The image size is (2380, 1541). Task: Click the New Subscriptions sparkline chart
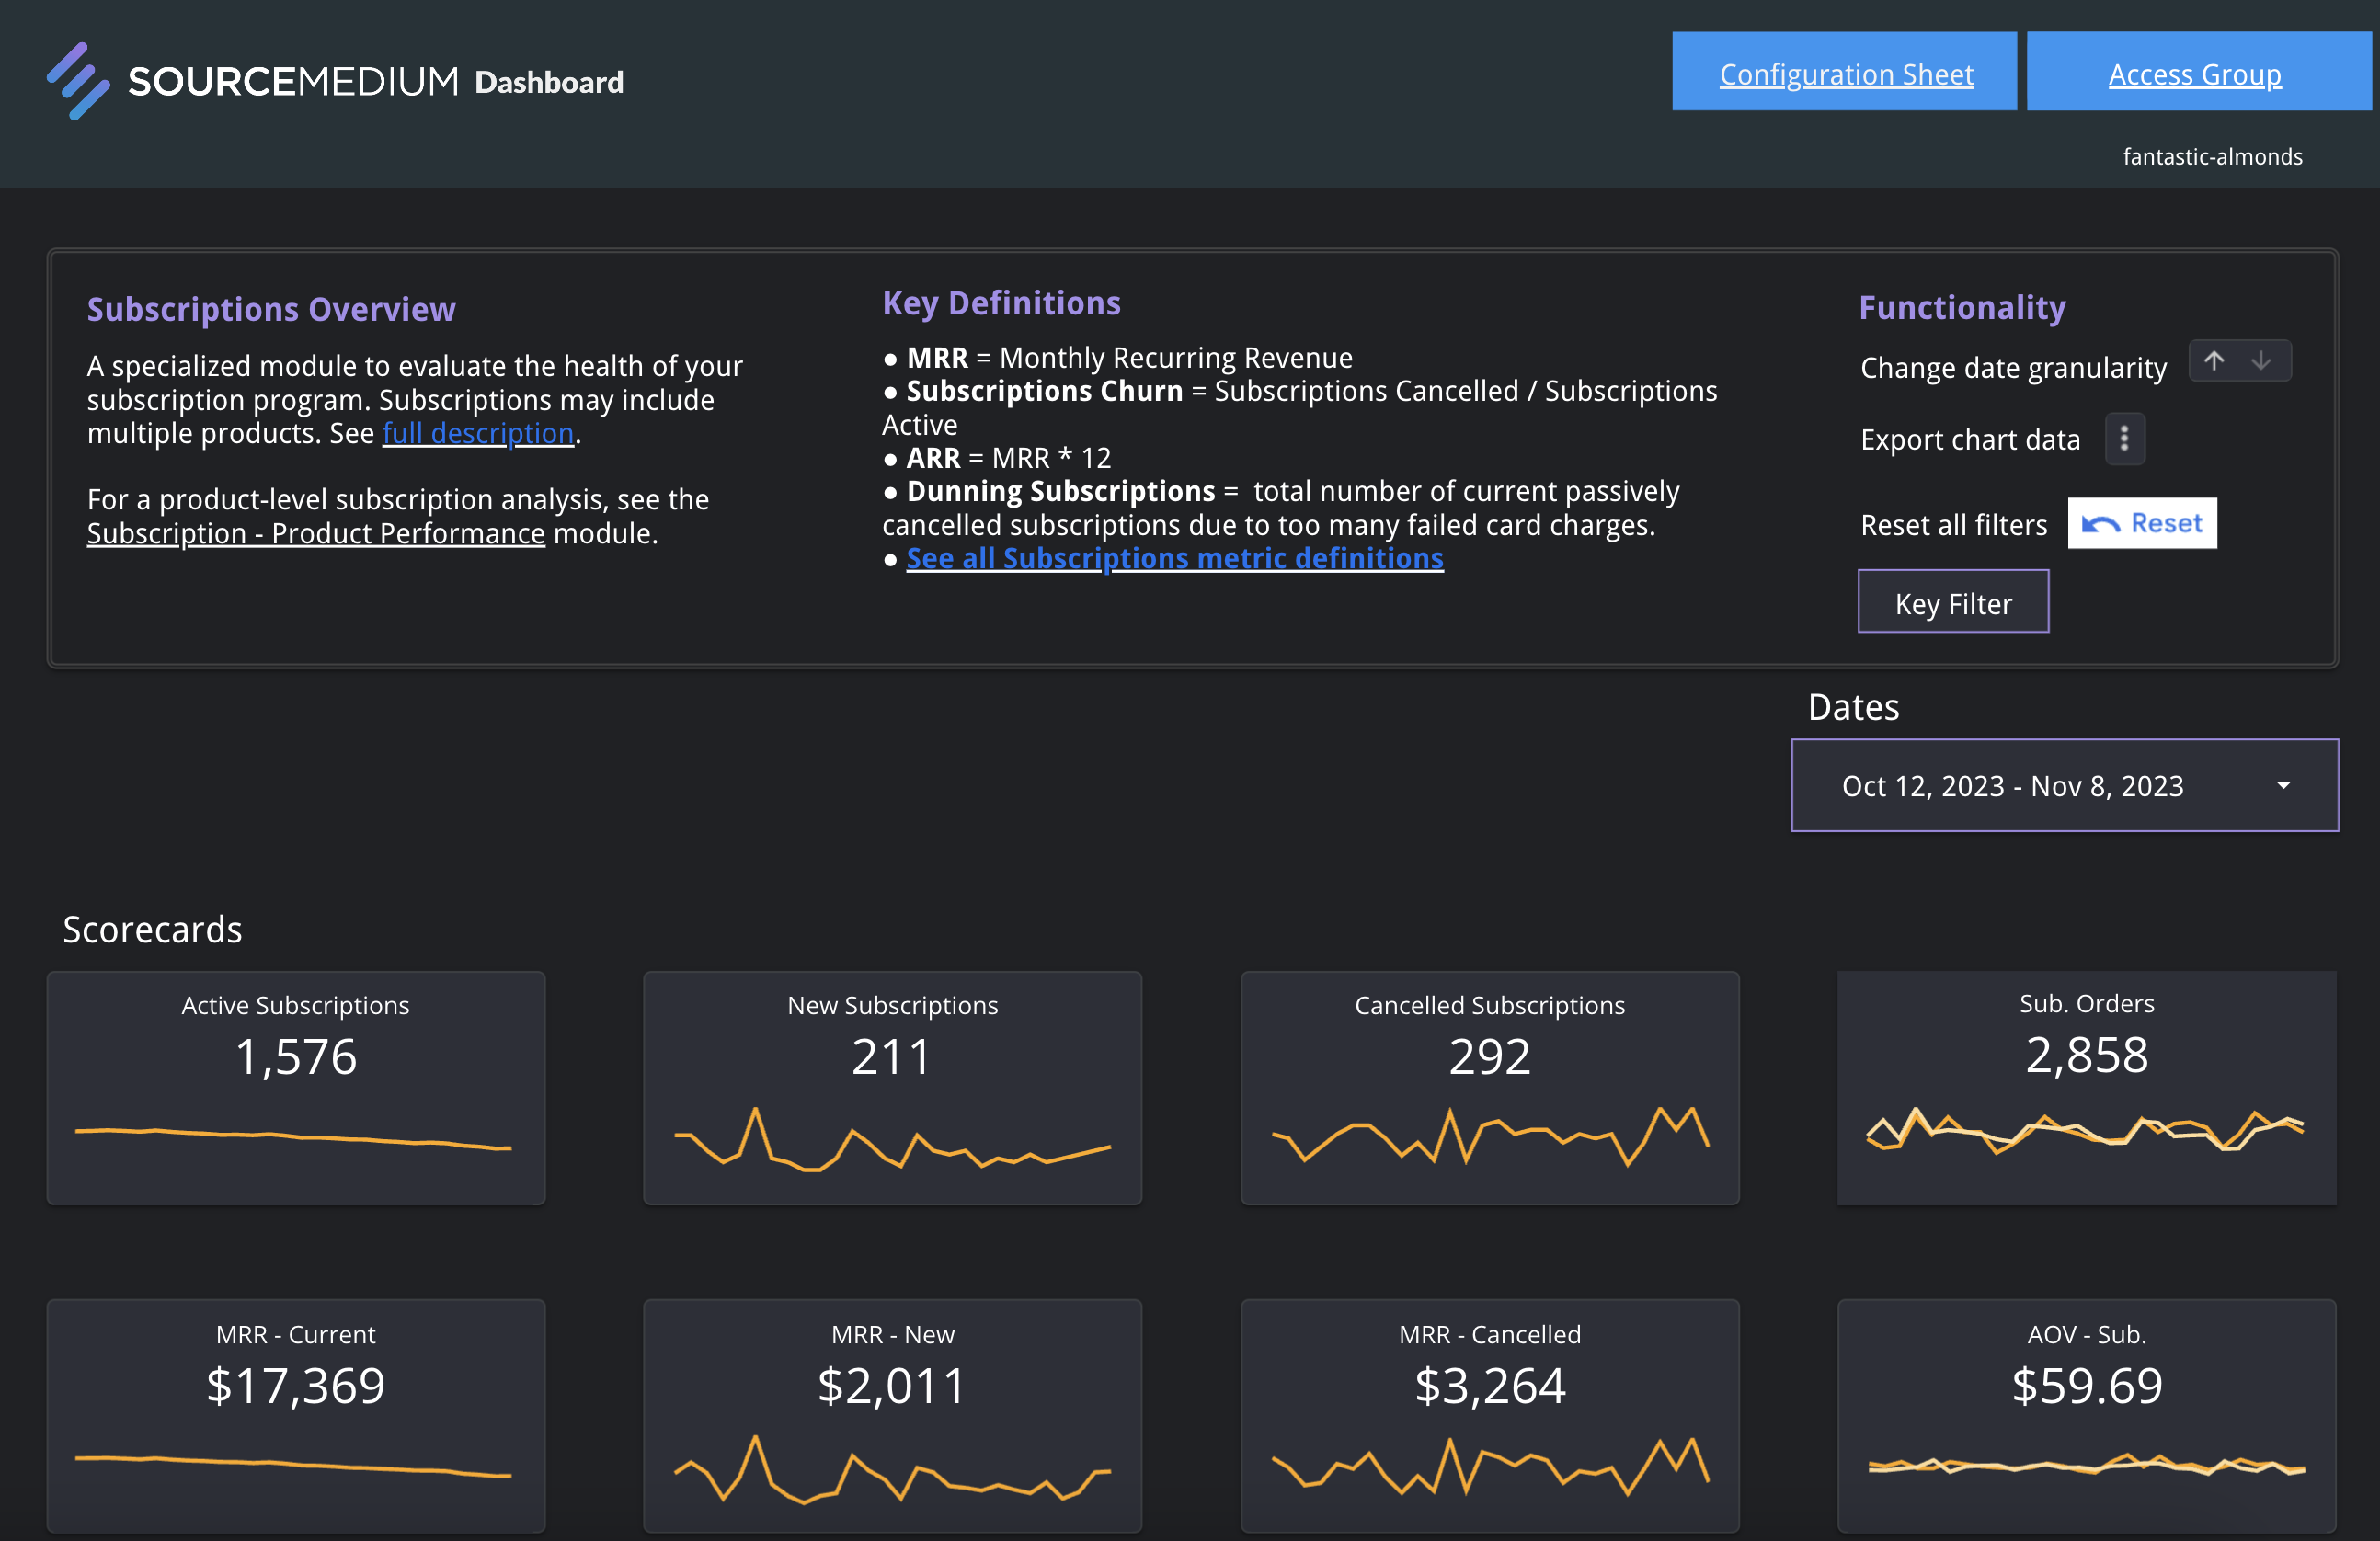(892, 1140)
